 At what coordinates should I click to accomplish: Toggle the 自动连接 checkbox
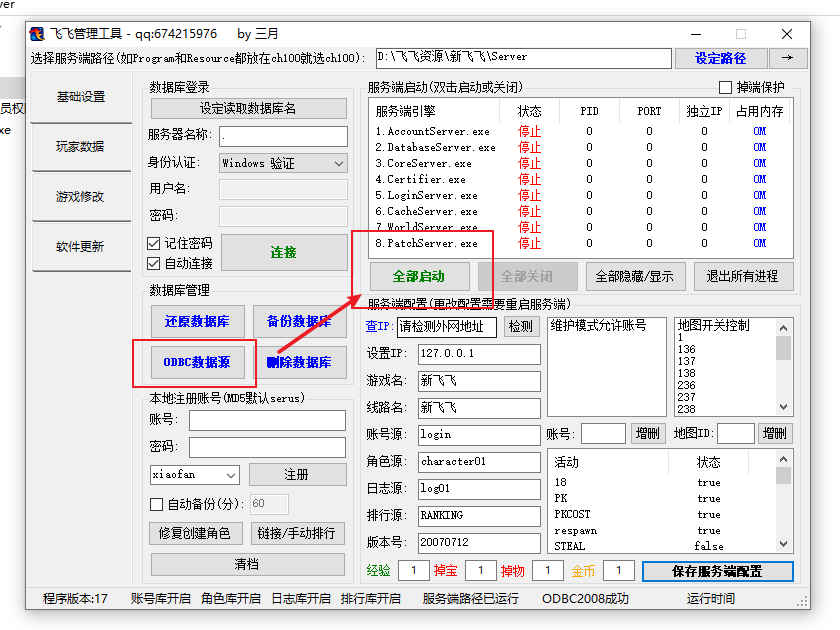pos(154,263)
